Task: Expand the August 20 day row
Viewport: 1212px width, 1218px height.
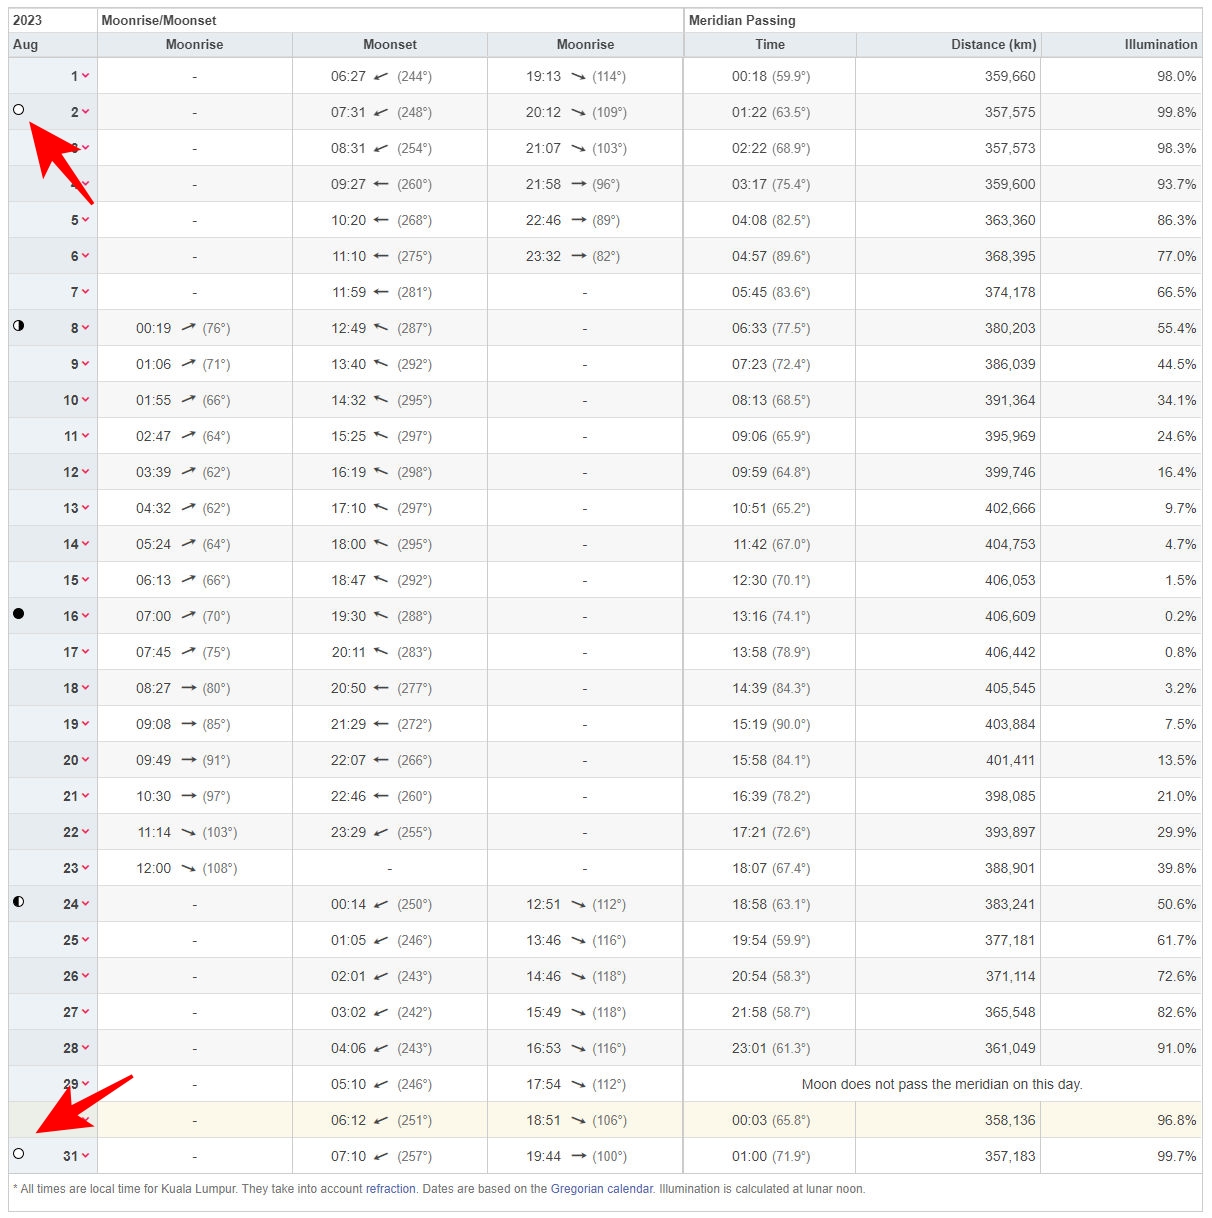Action: tap(86, 760)
